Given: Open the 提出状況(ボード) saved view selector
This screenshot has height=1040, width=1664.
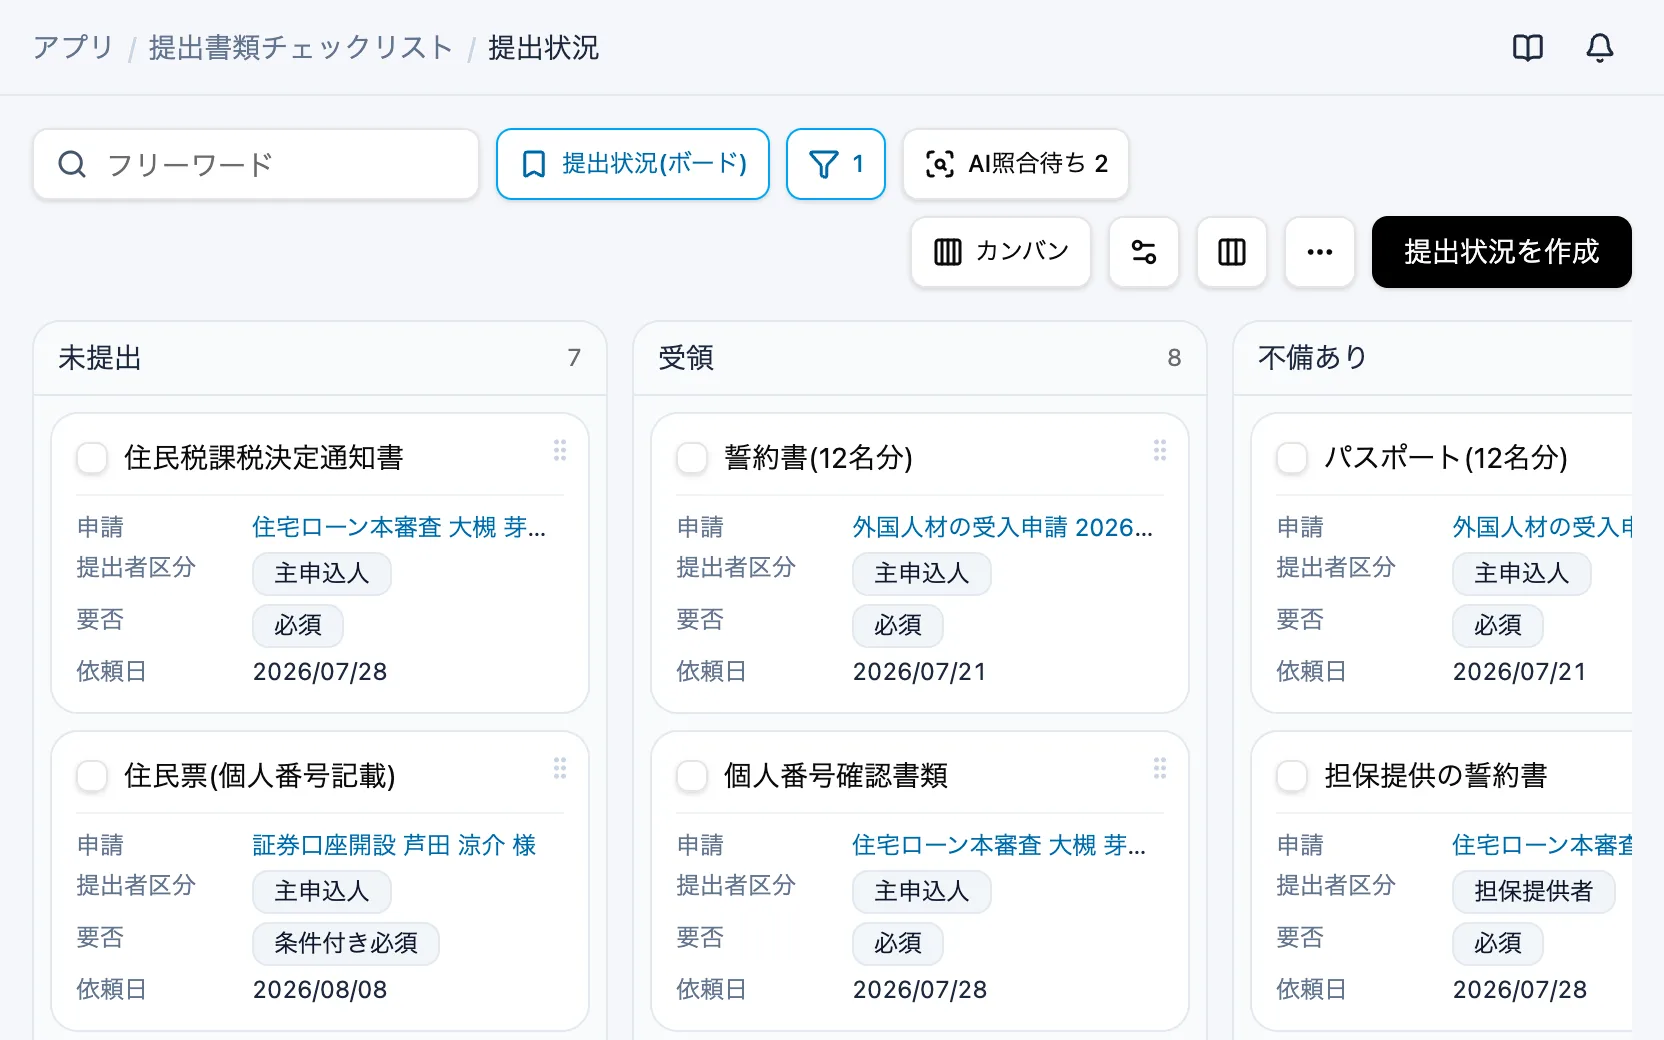Looking at the screenshot, I should 633,164.
